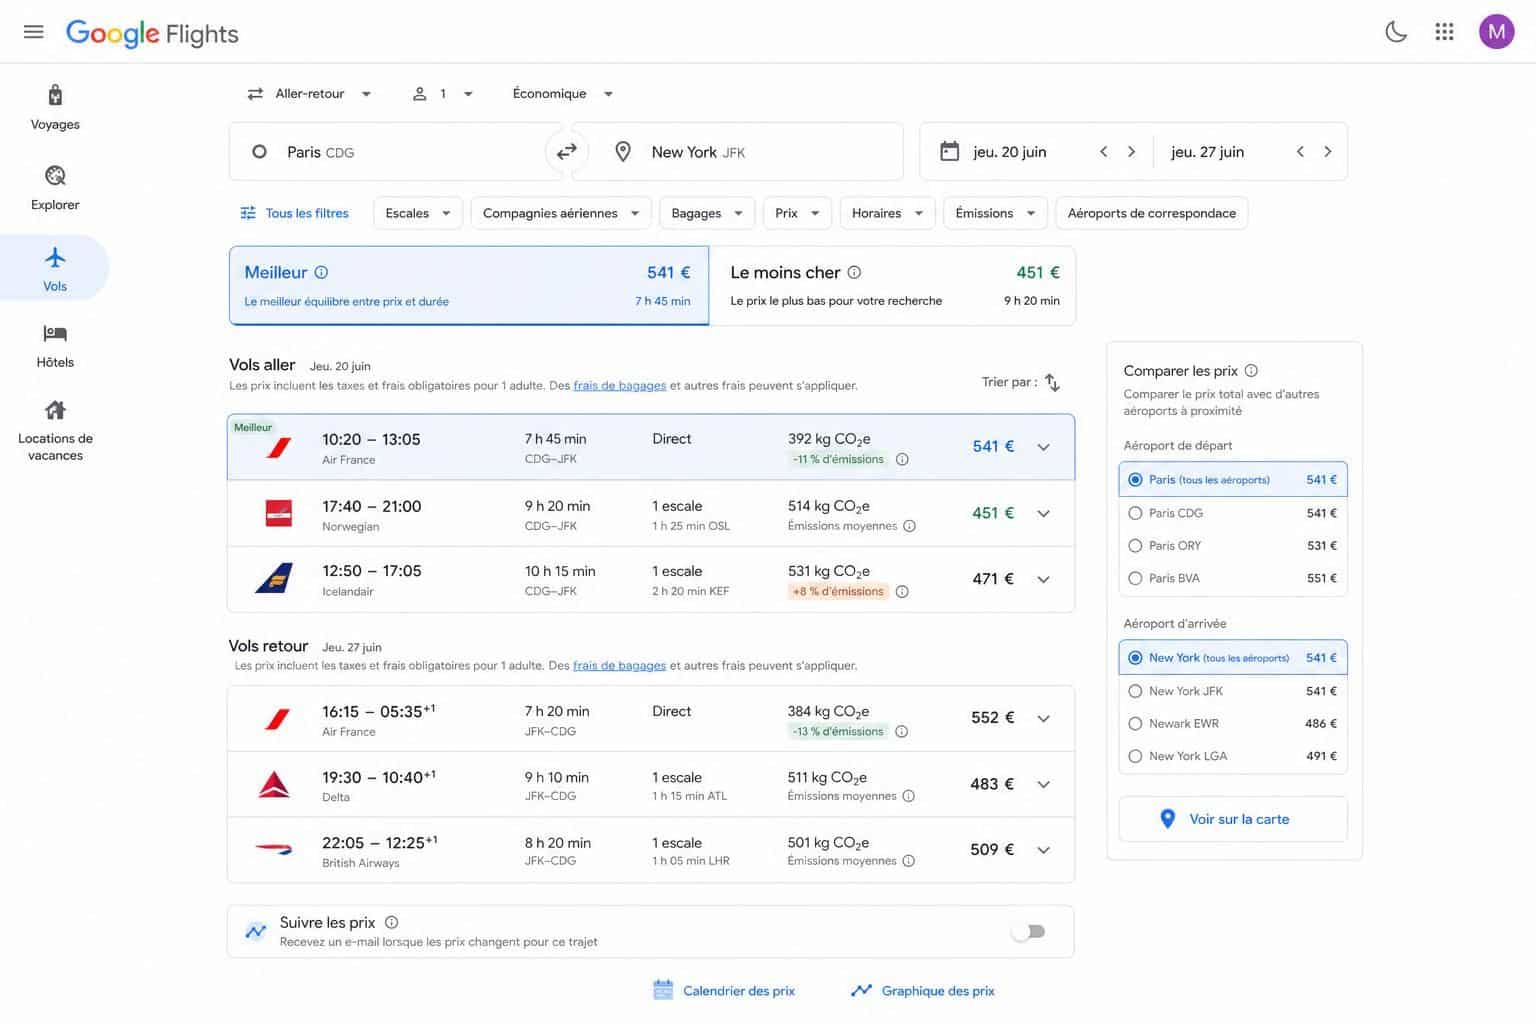
Task: Expand the Air France 541 € flight details
Action: pyautogui.click(x=1043, y=447)
